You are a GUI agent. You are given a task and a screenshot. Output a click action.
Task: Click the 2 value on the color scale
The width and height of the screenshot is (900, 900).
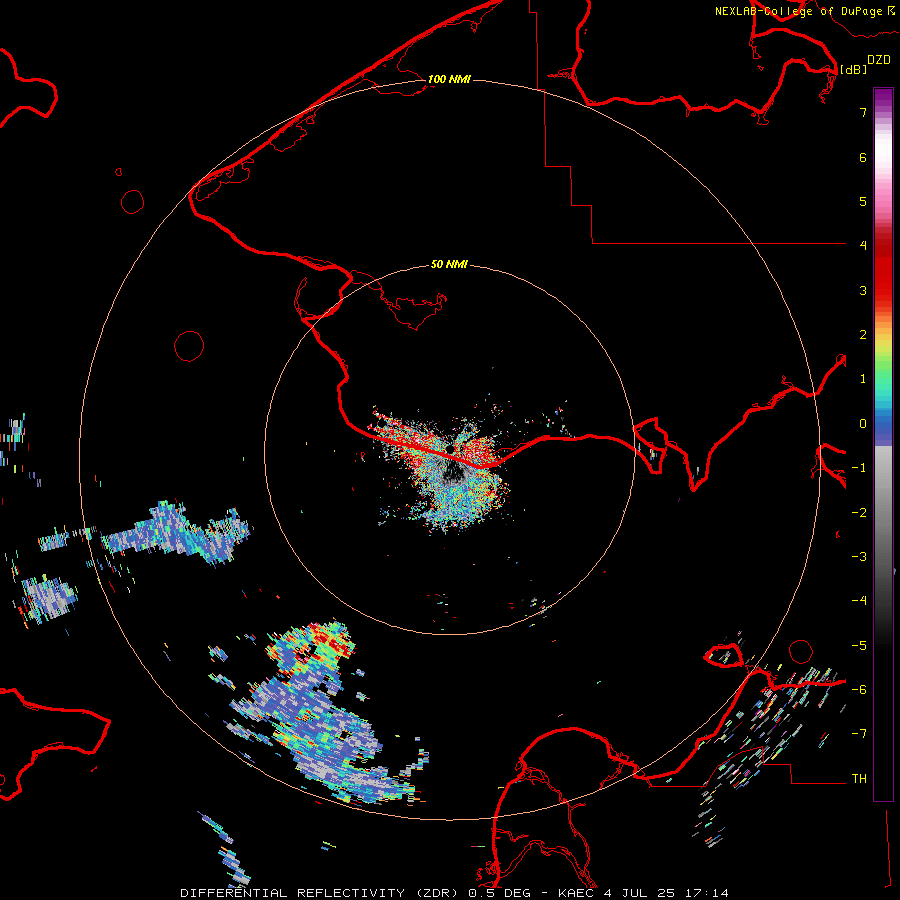point(863,335)
